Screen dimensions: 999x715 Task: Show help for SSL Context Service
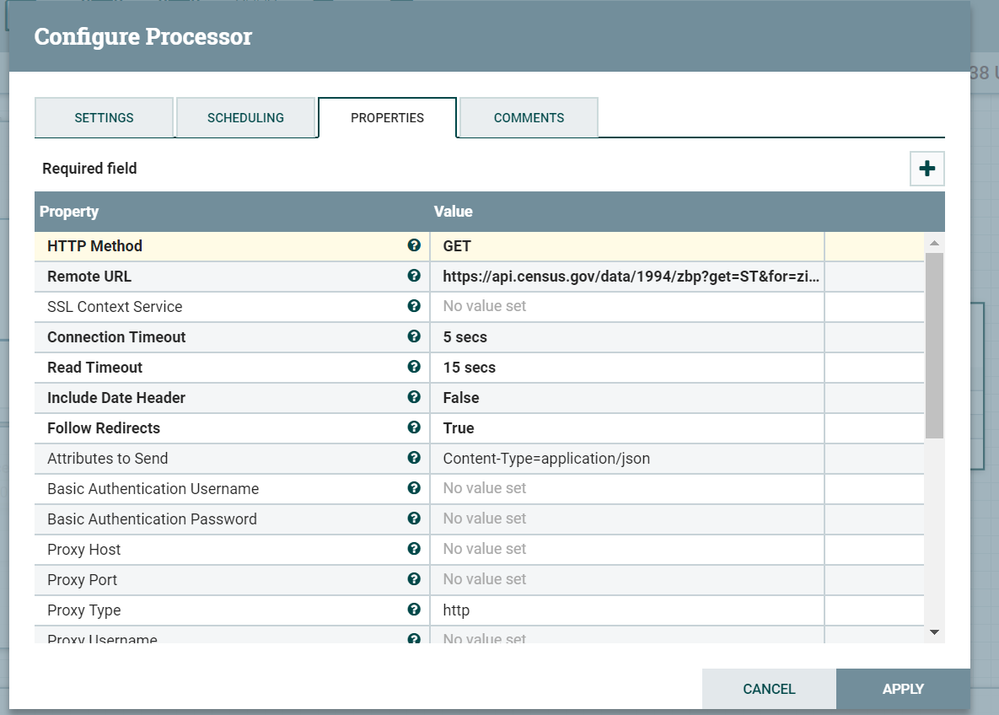coord(414,306)
